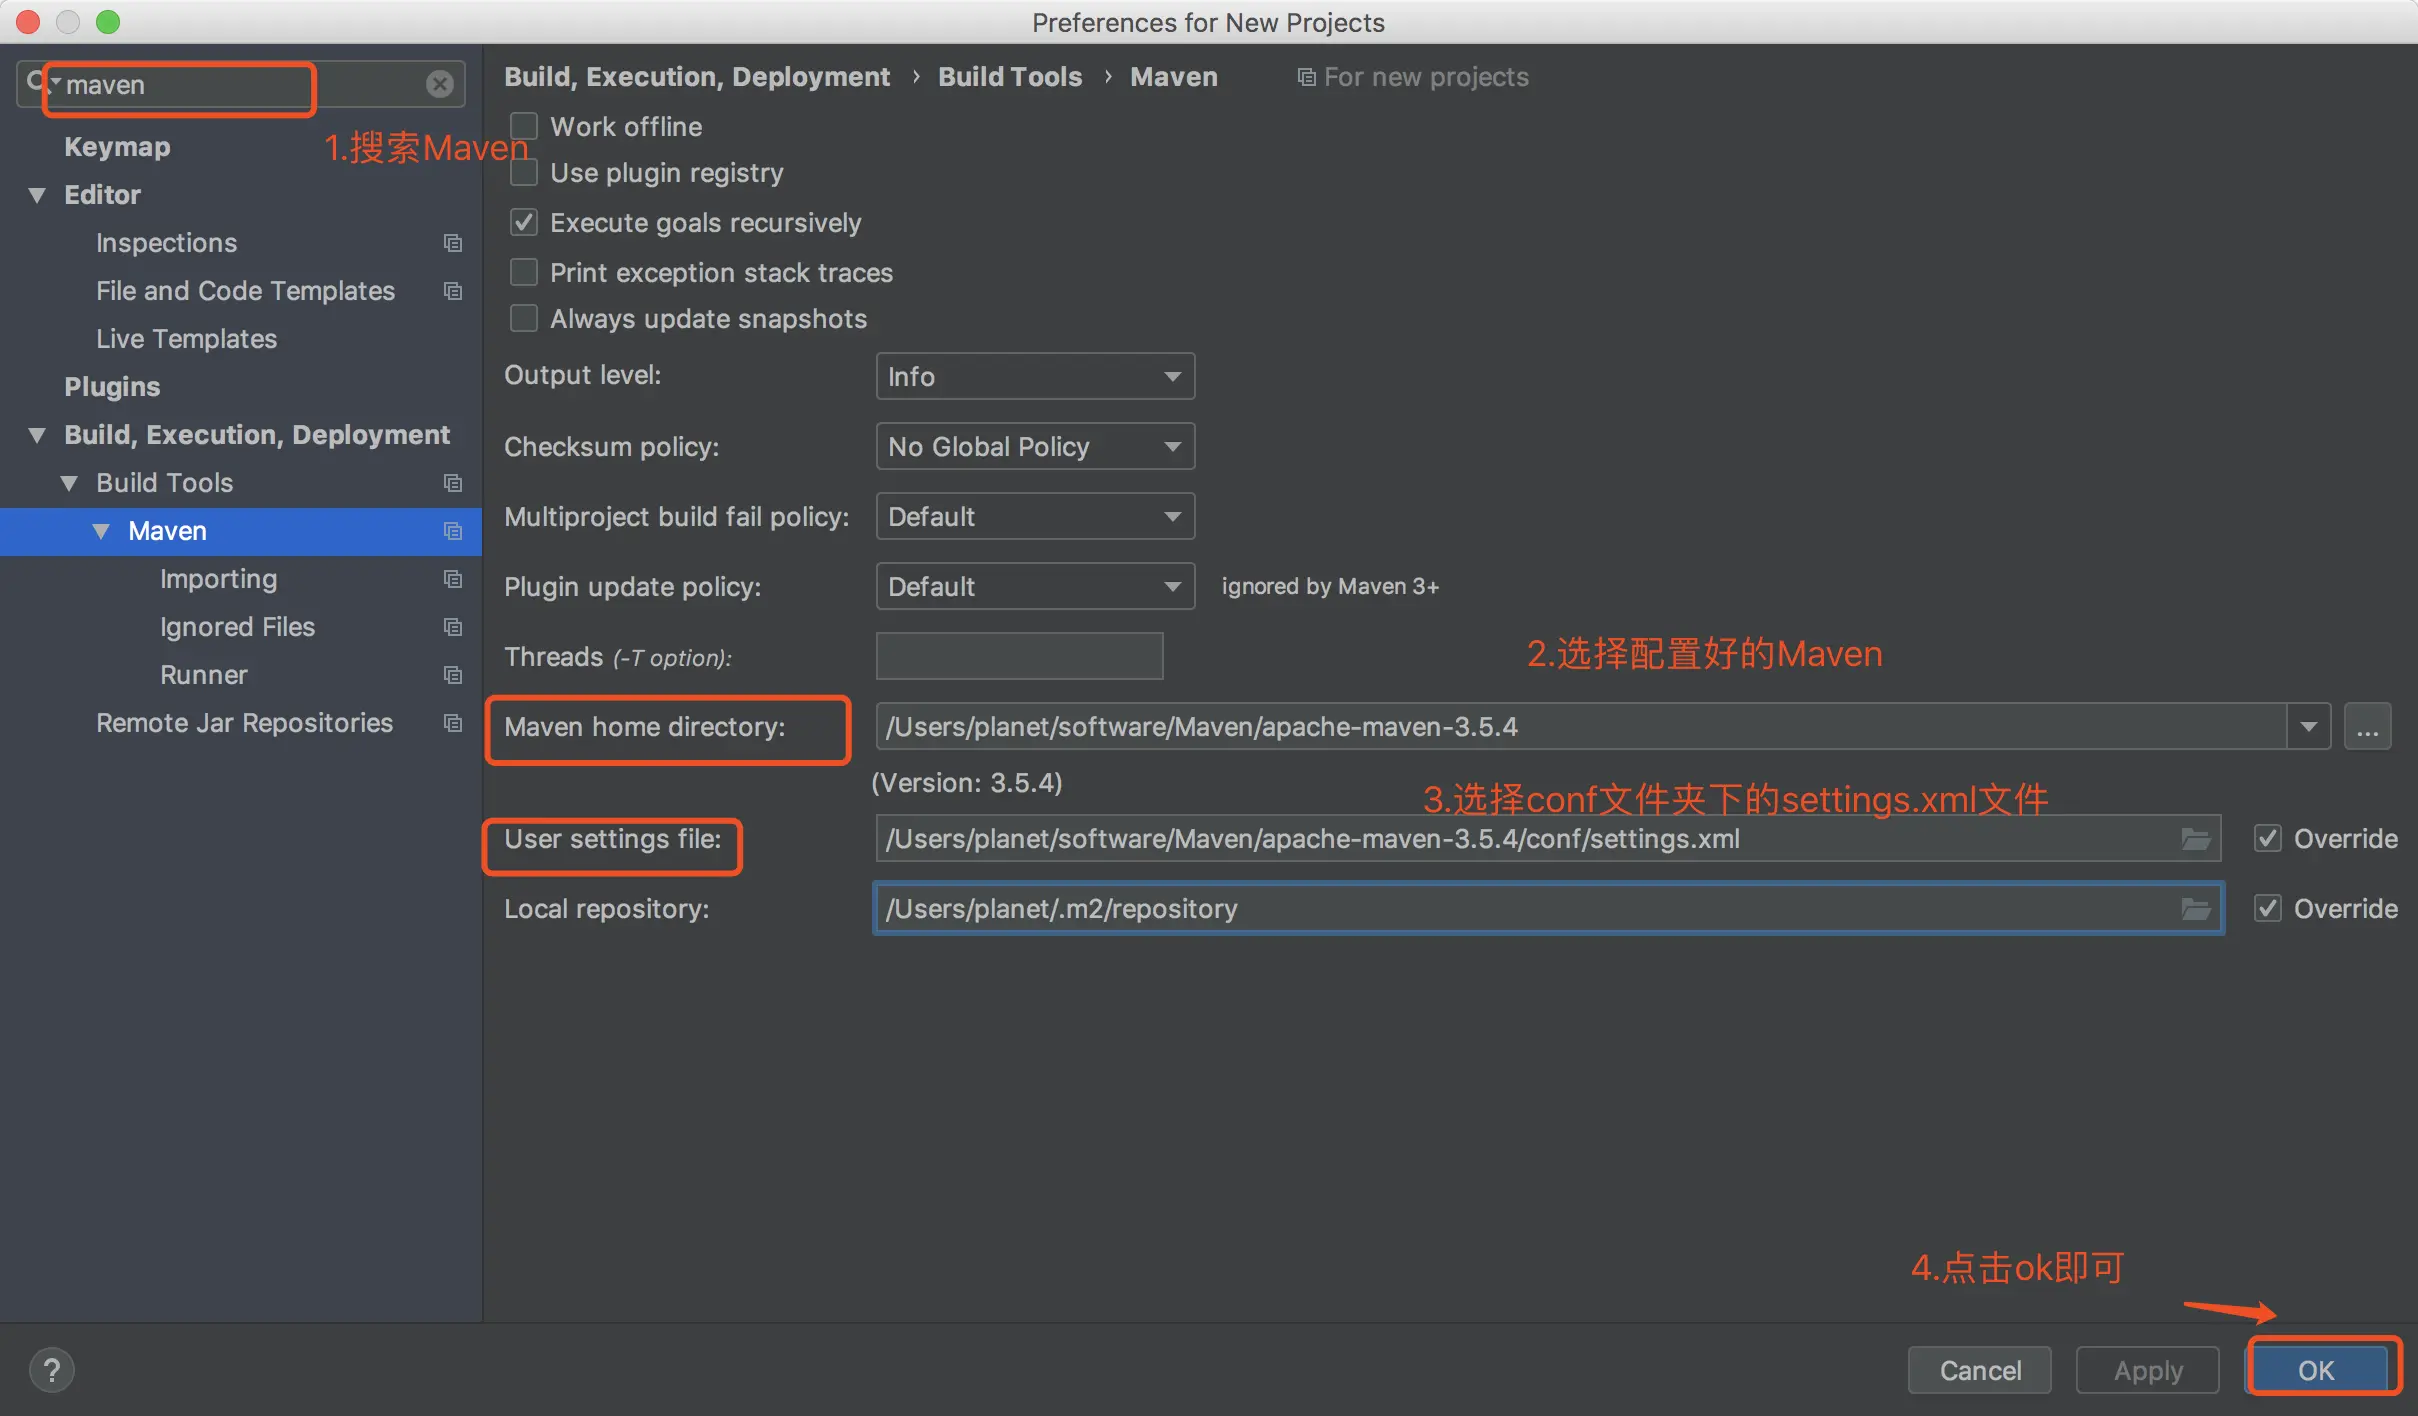The image size is (2418, 1416).
Task: Click folder icon in User settings file field
Action: tap(2195, 839)
